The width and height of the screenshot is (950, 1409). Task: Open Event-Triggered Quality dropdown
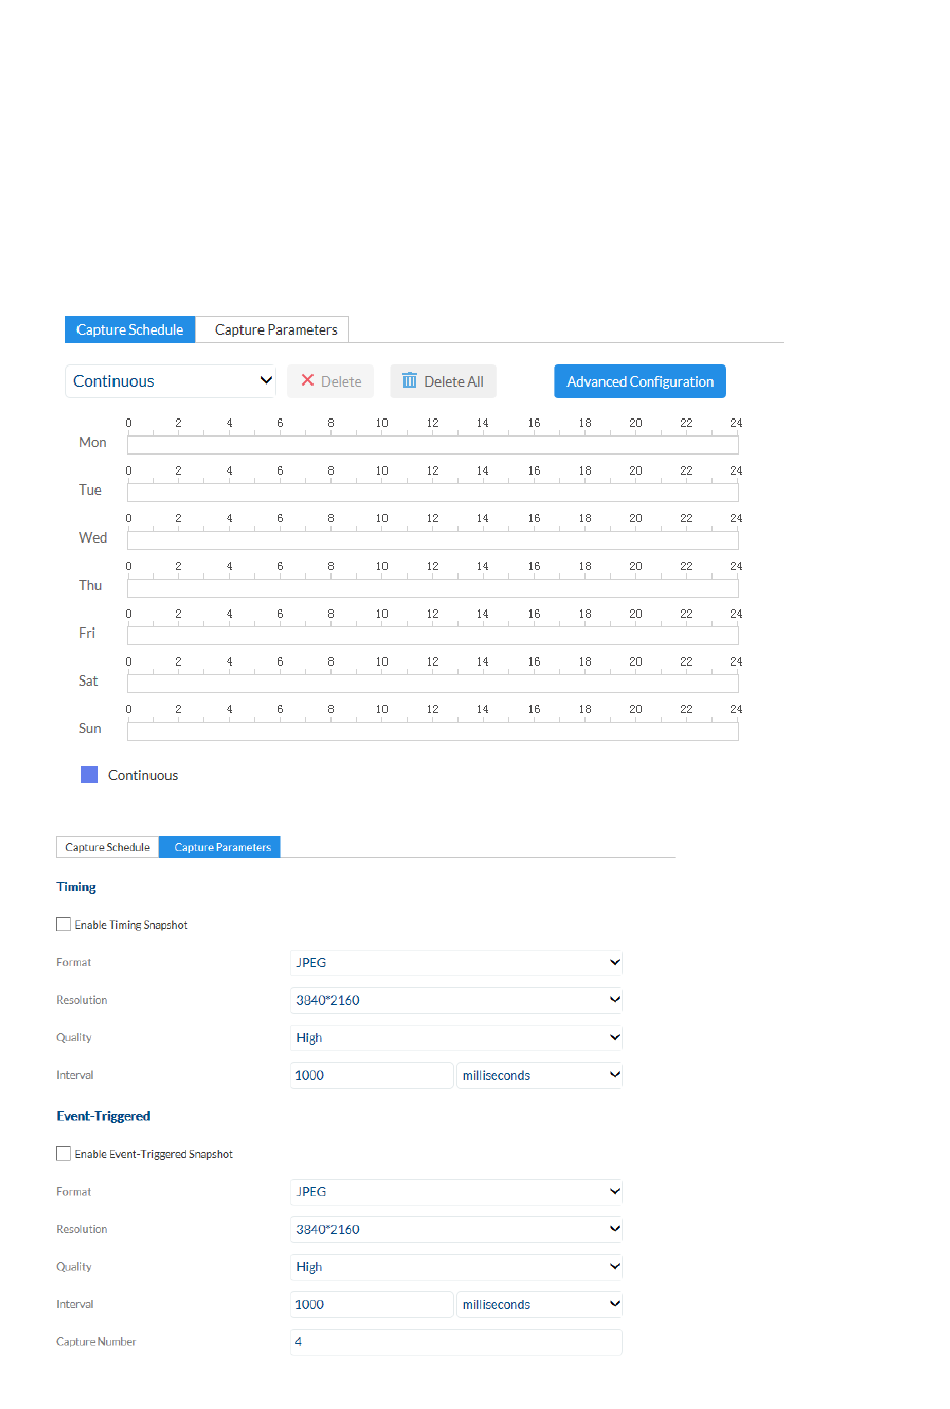click(x=456, y=1267)
